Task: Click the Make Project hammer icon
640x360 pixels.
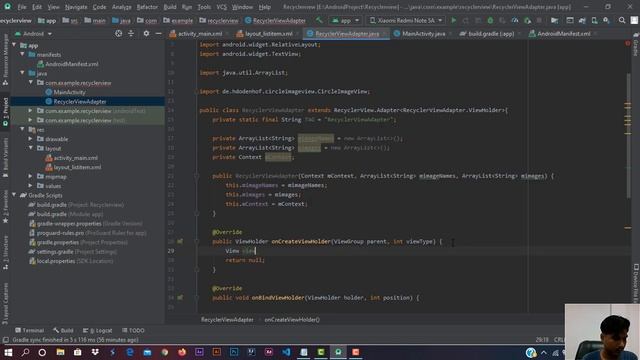Action: click(319, 20)
